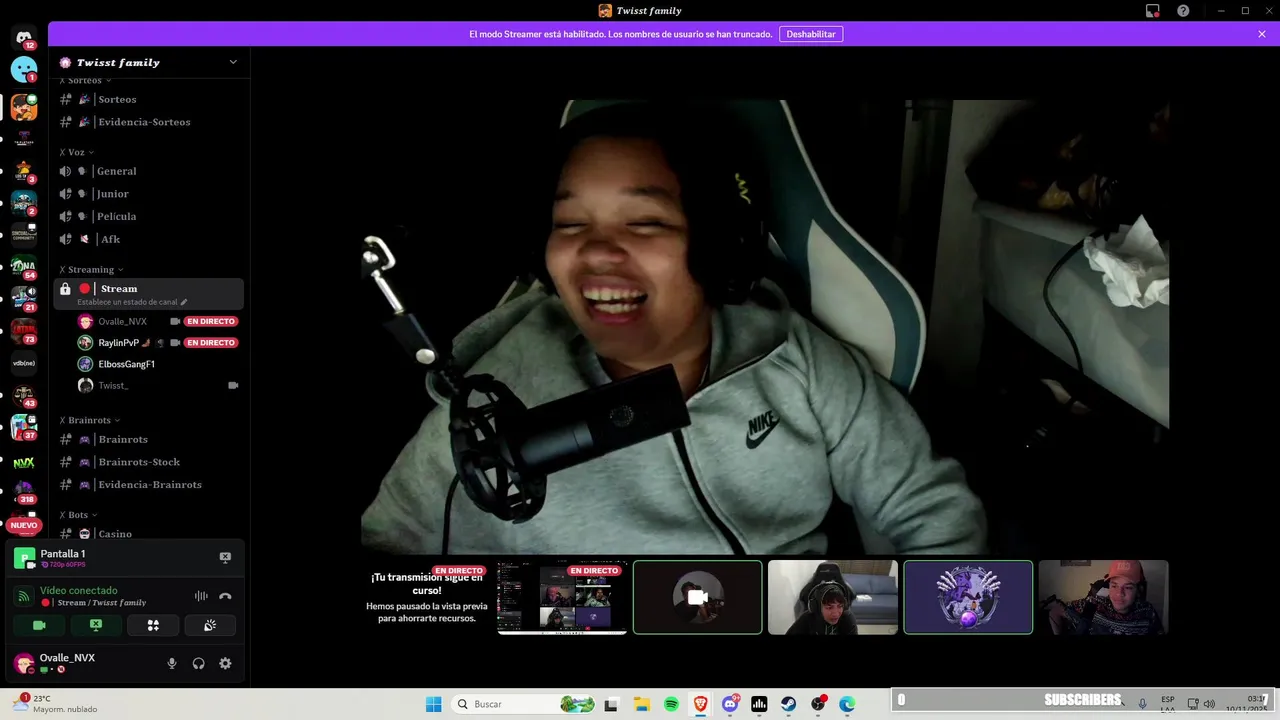The width and height of the screenshot is (1280, 720).
Task: Join the Junior voice channel
Action: point(148,194)
